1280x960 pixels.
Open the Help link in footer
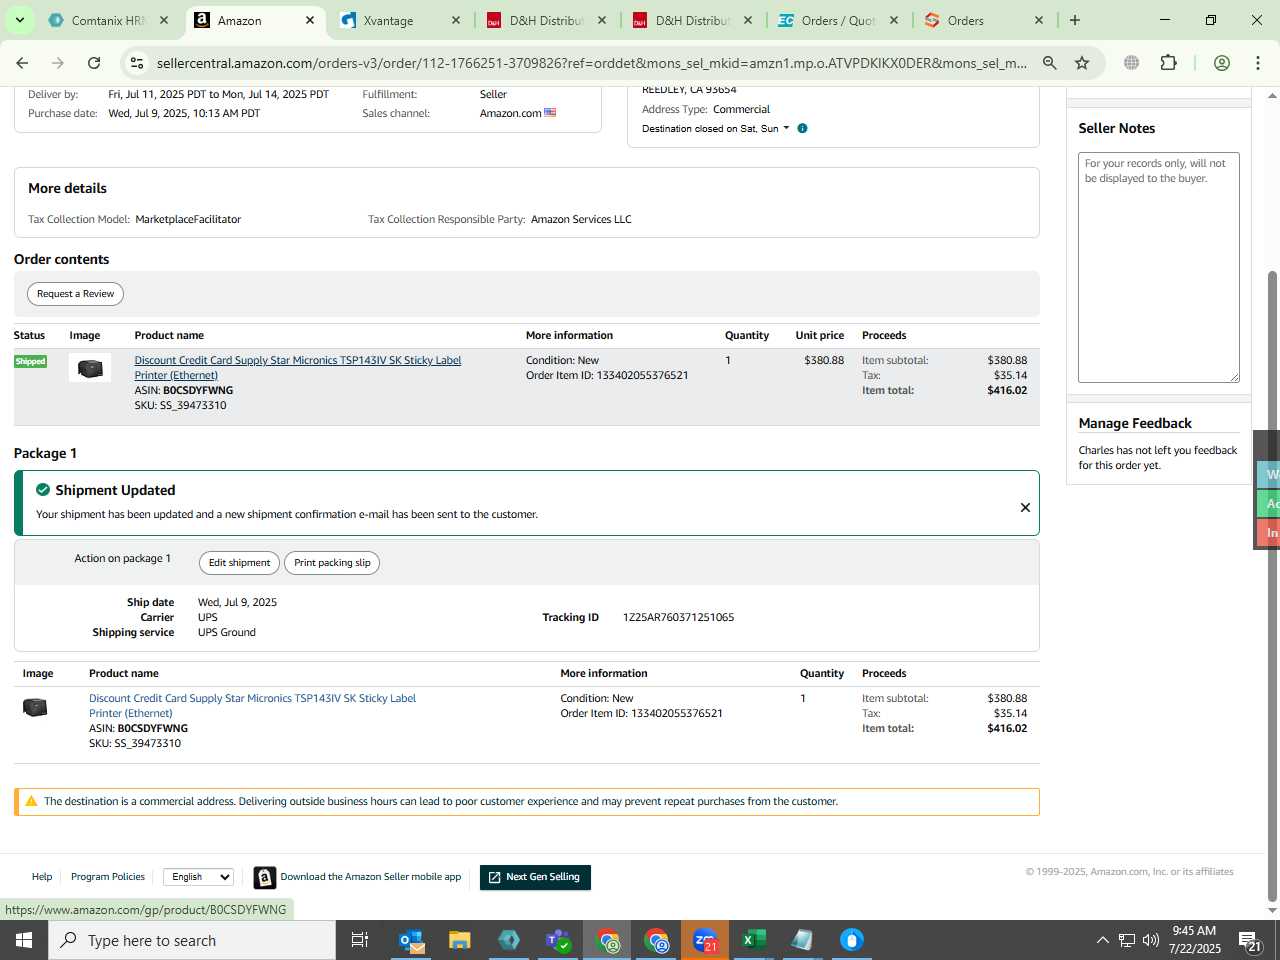tap(42, 877)
